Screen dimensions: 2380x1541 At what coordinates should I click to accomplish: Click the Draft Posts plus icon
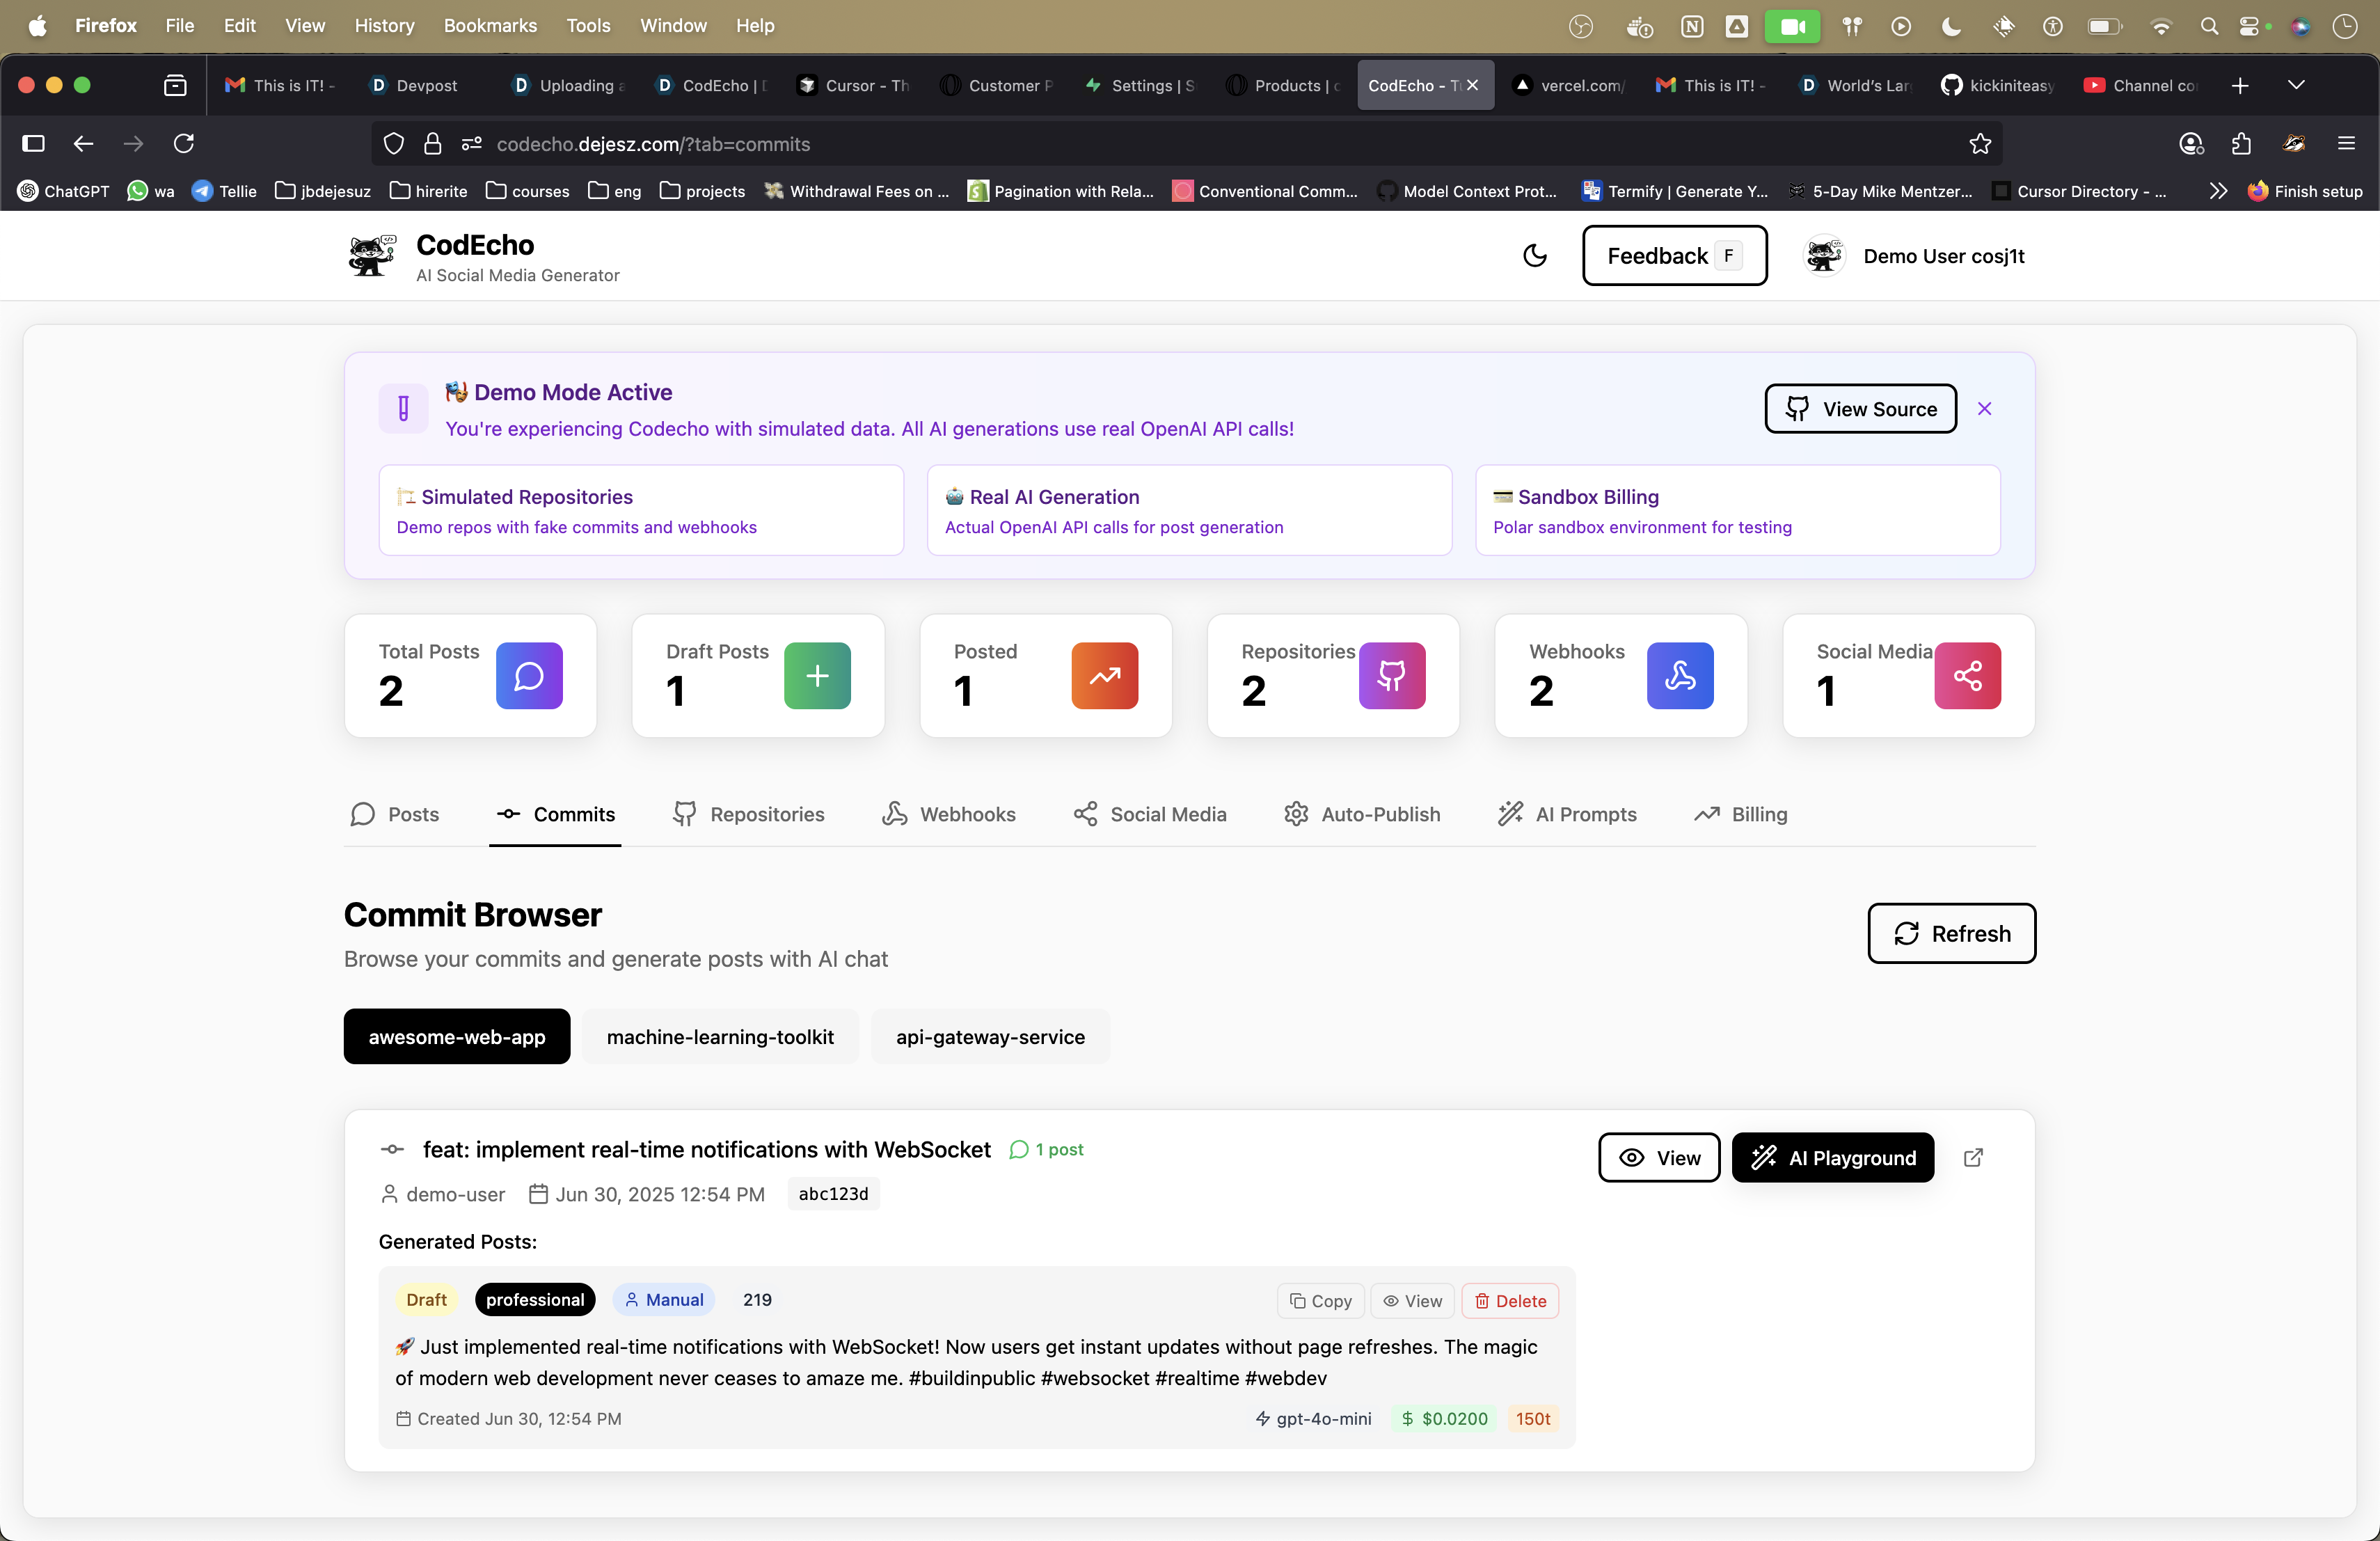click(817, 676)
